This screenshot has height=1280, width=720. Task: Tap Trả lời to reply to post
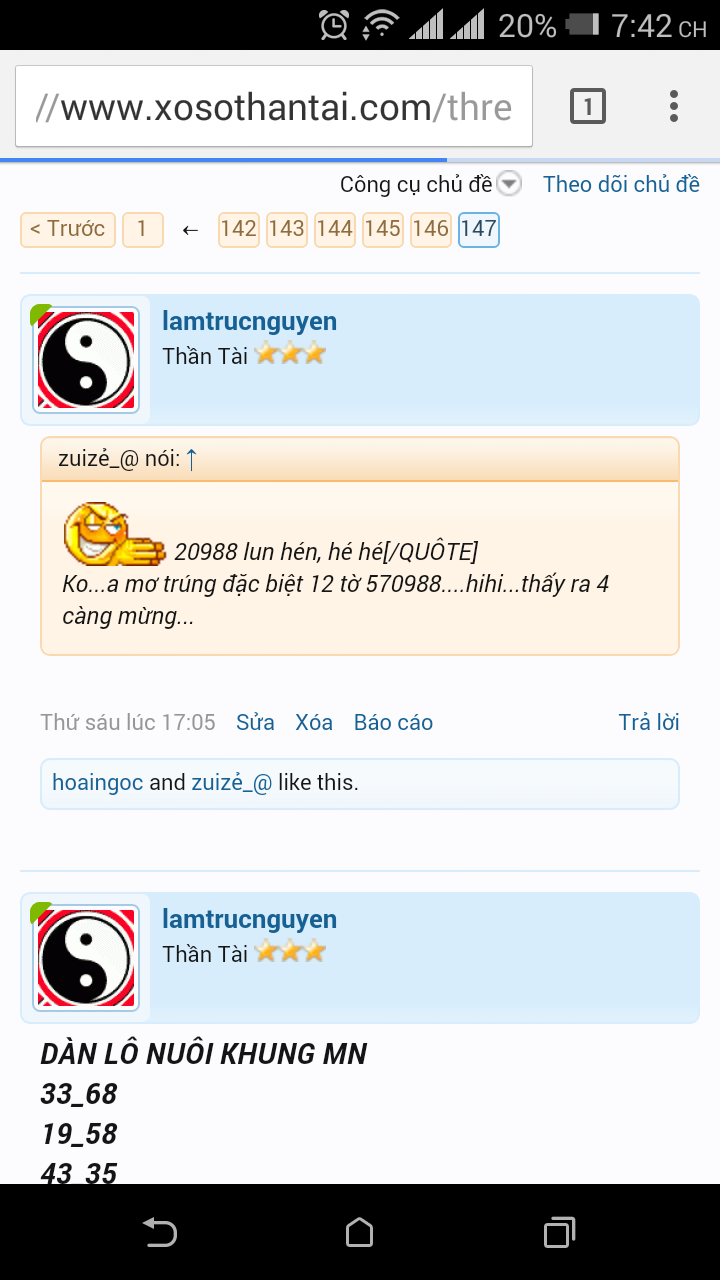pyautogui.click(x=649, y=722)
